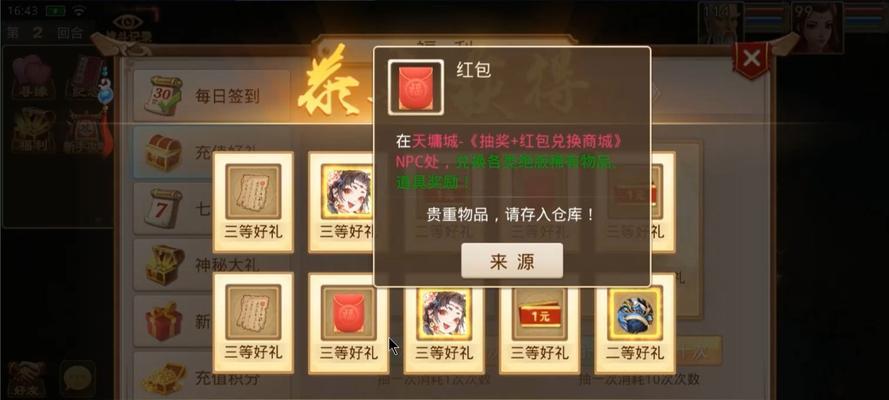Select the red envelope icon in the tooltip header
Viewport: 889px width, 400px height.
pos(416,87)
